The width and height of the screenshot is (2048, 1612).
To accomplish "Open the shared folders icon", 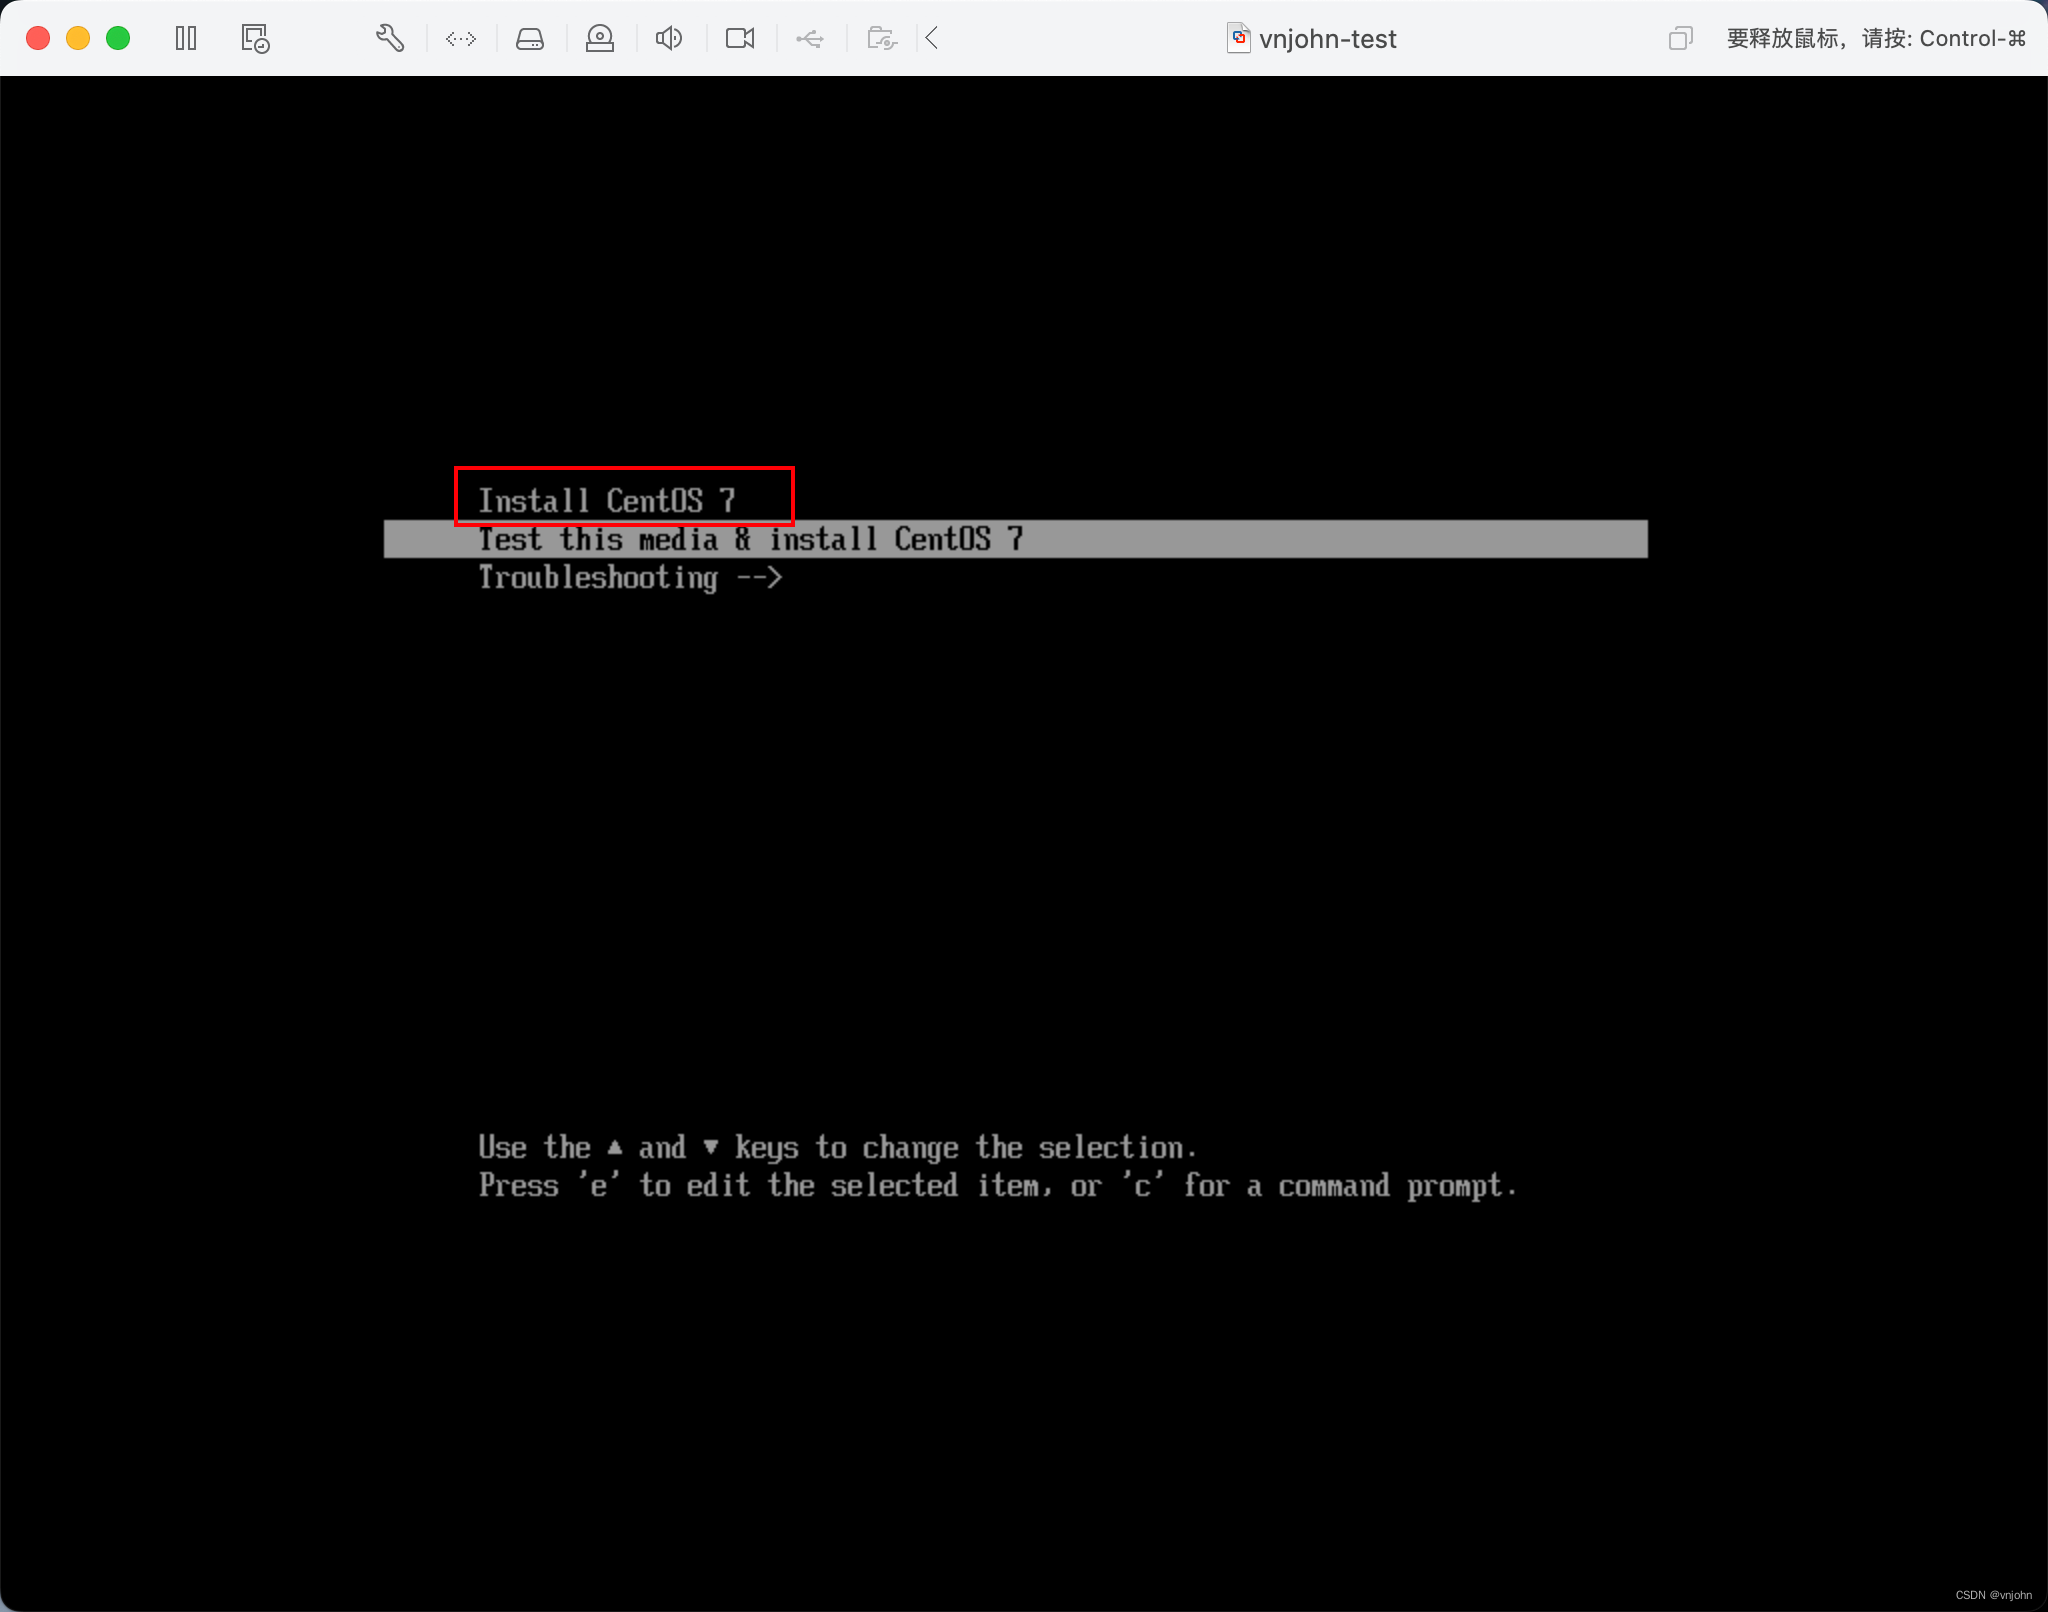I will [882, 39].
